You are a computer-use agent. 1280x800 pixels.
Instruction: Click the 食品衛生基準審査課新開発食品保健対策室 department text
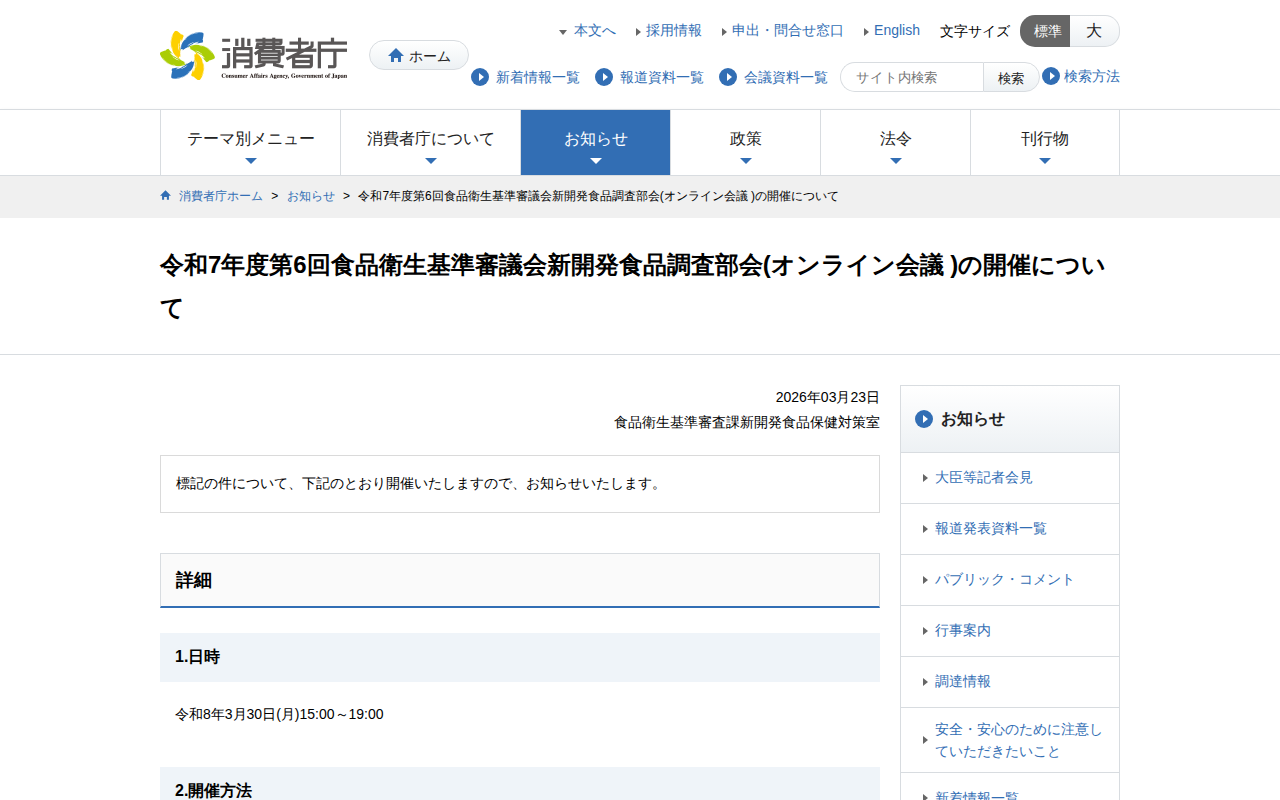click(x=747, y=422)
